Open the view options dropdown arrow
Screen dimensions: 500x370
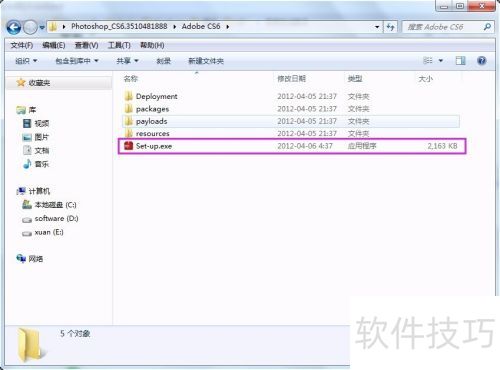point(441,61)
